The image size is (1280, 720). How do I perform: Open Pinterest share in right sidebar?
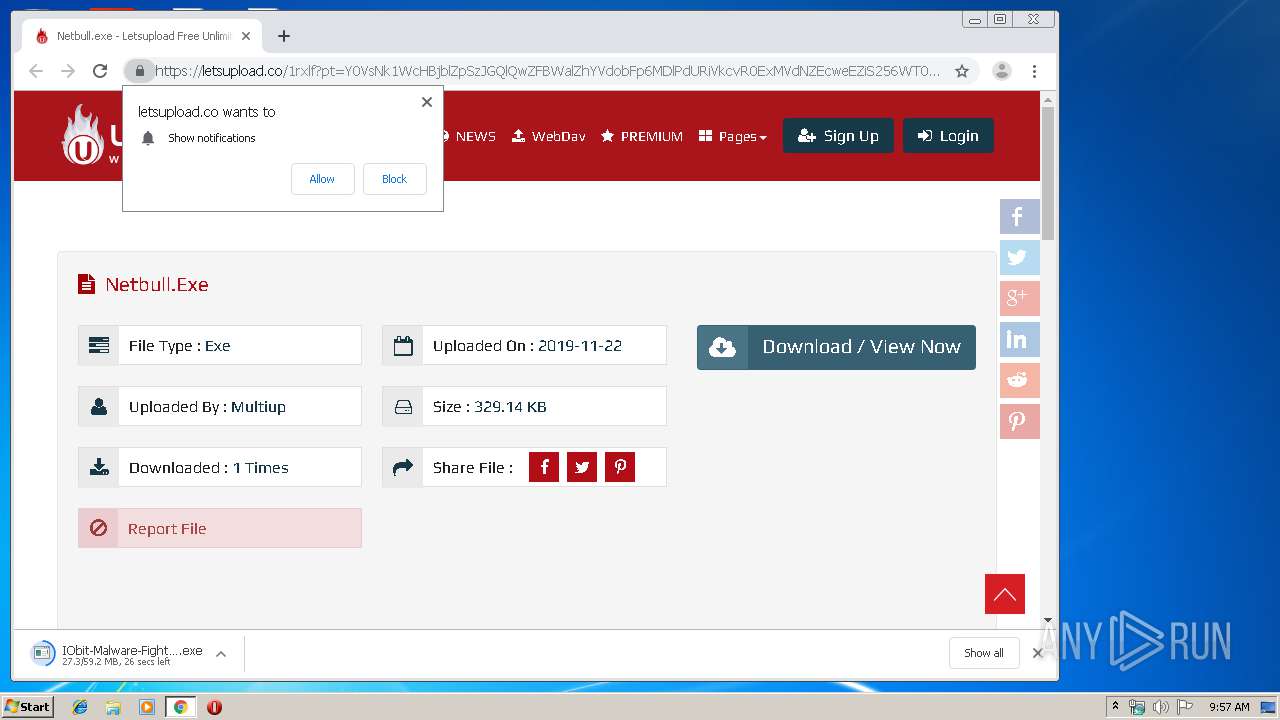1019,421
